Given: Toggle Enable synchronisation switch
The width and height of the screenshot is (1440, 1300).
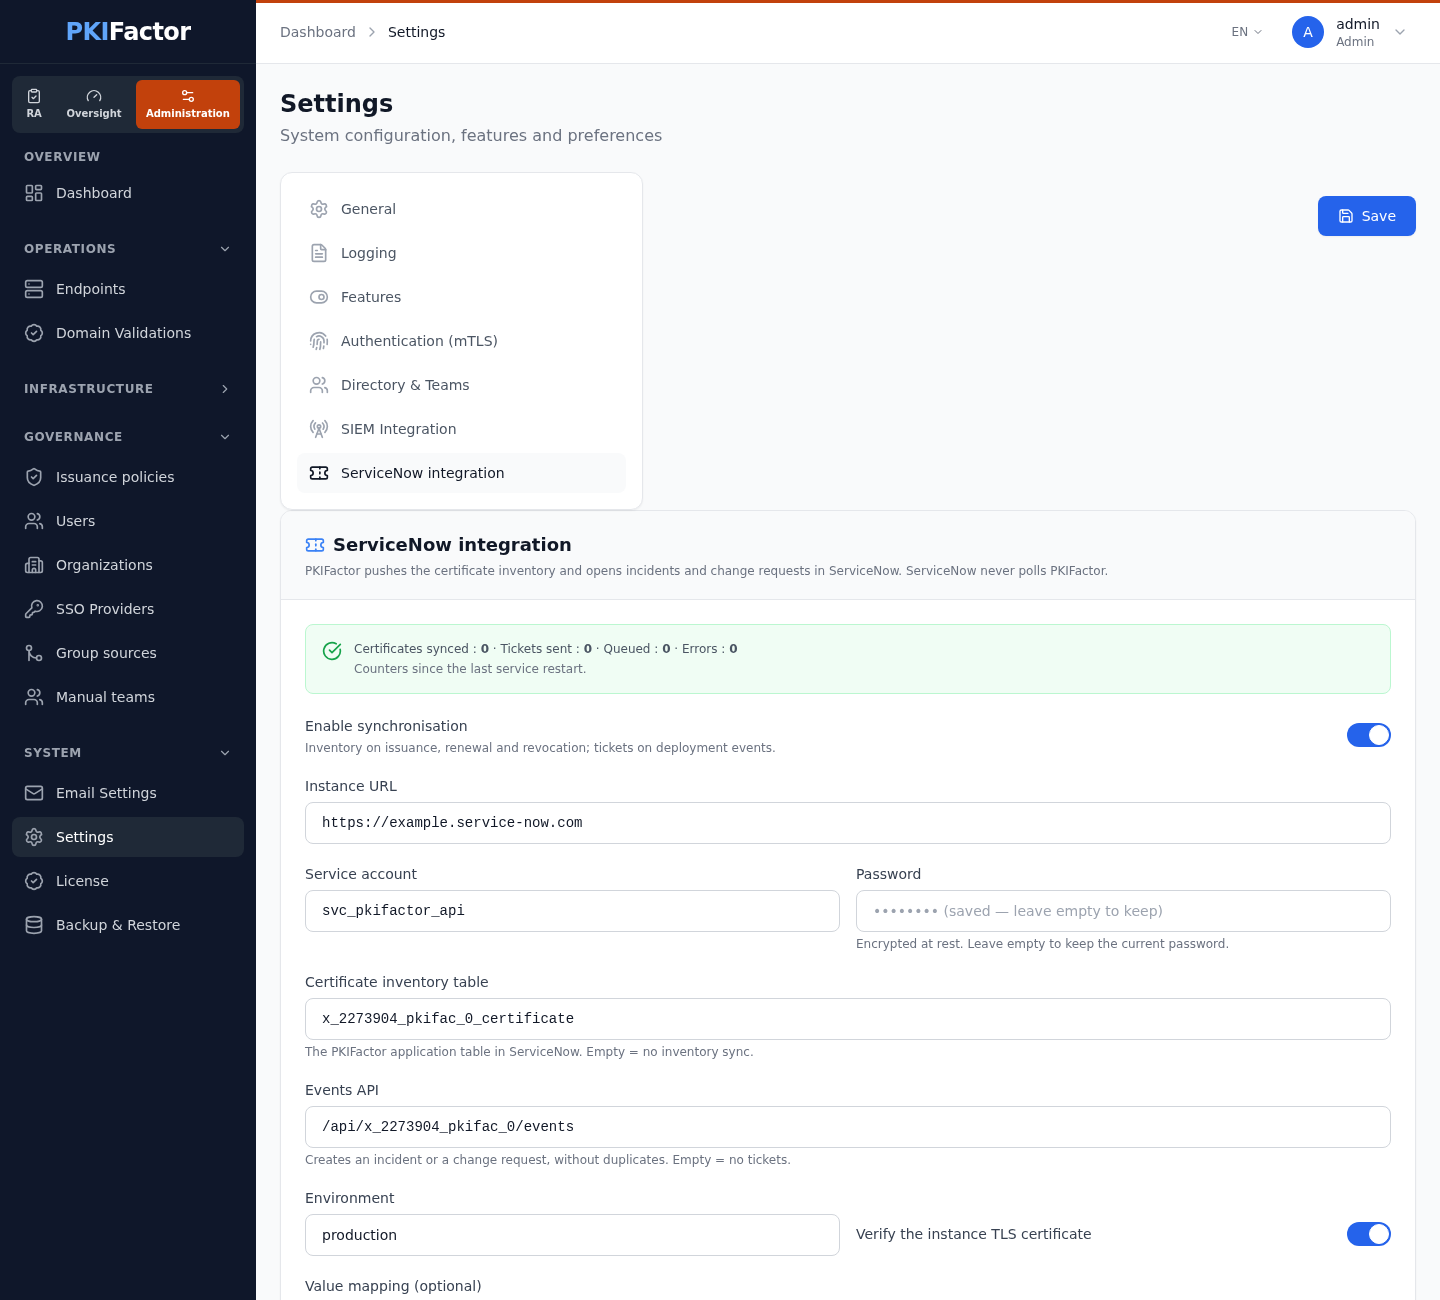Looking at the screenshot, I should 1369,735.
